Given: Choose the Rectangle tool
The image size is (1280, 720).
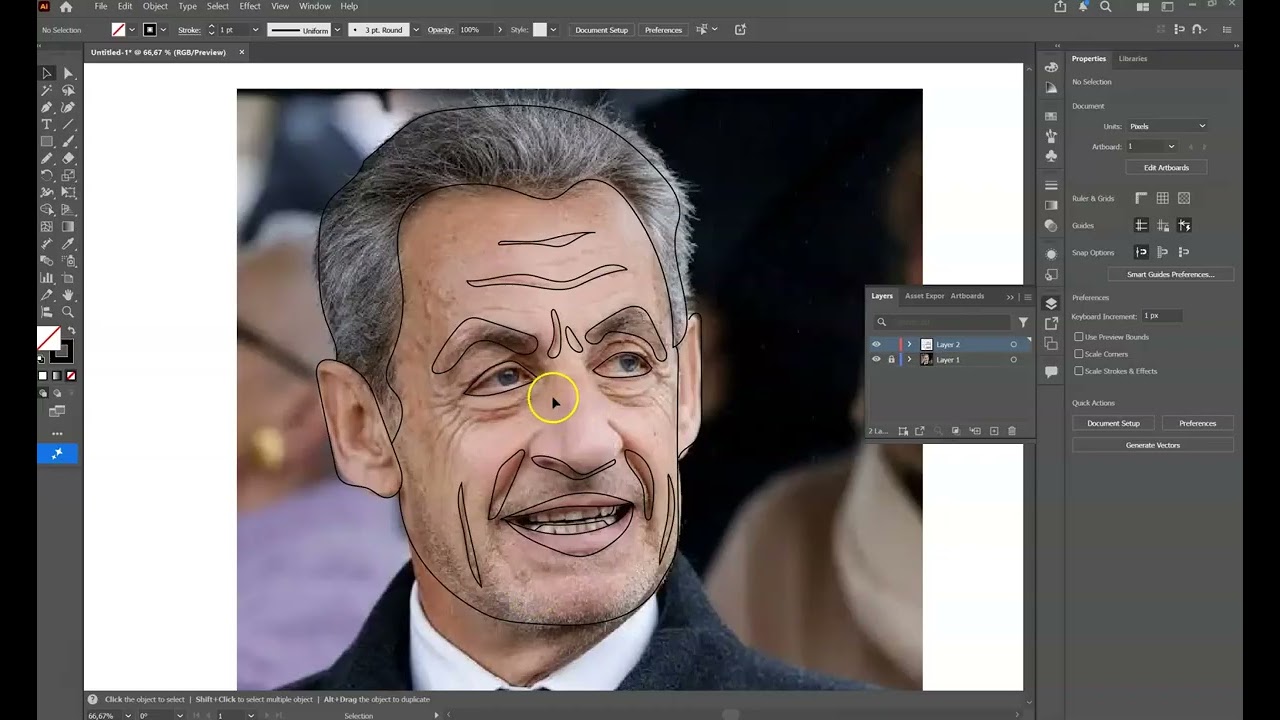Looking at the screenshot, I should (46, 141).
